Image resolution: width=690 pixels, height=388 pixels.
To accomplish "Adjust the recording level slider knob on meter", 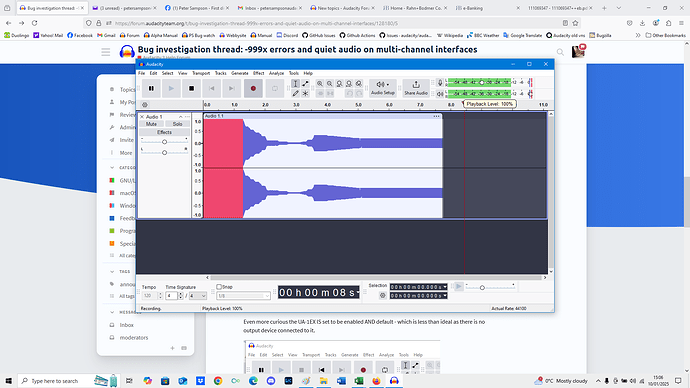I will point(481,82).
